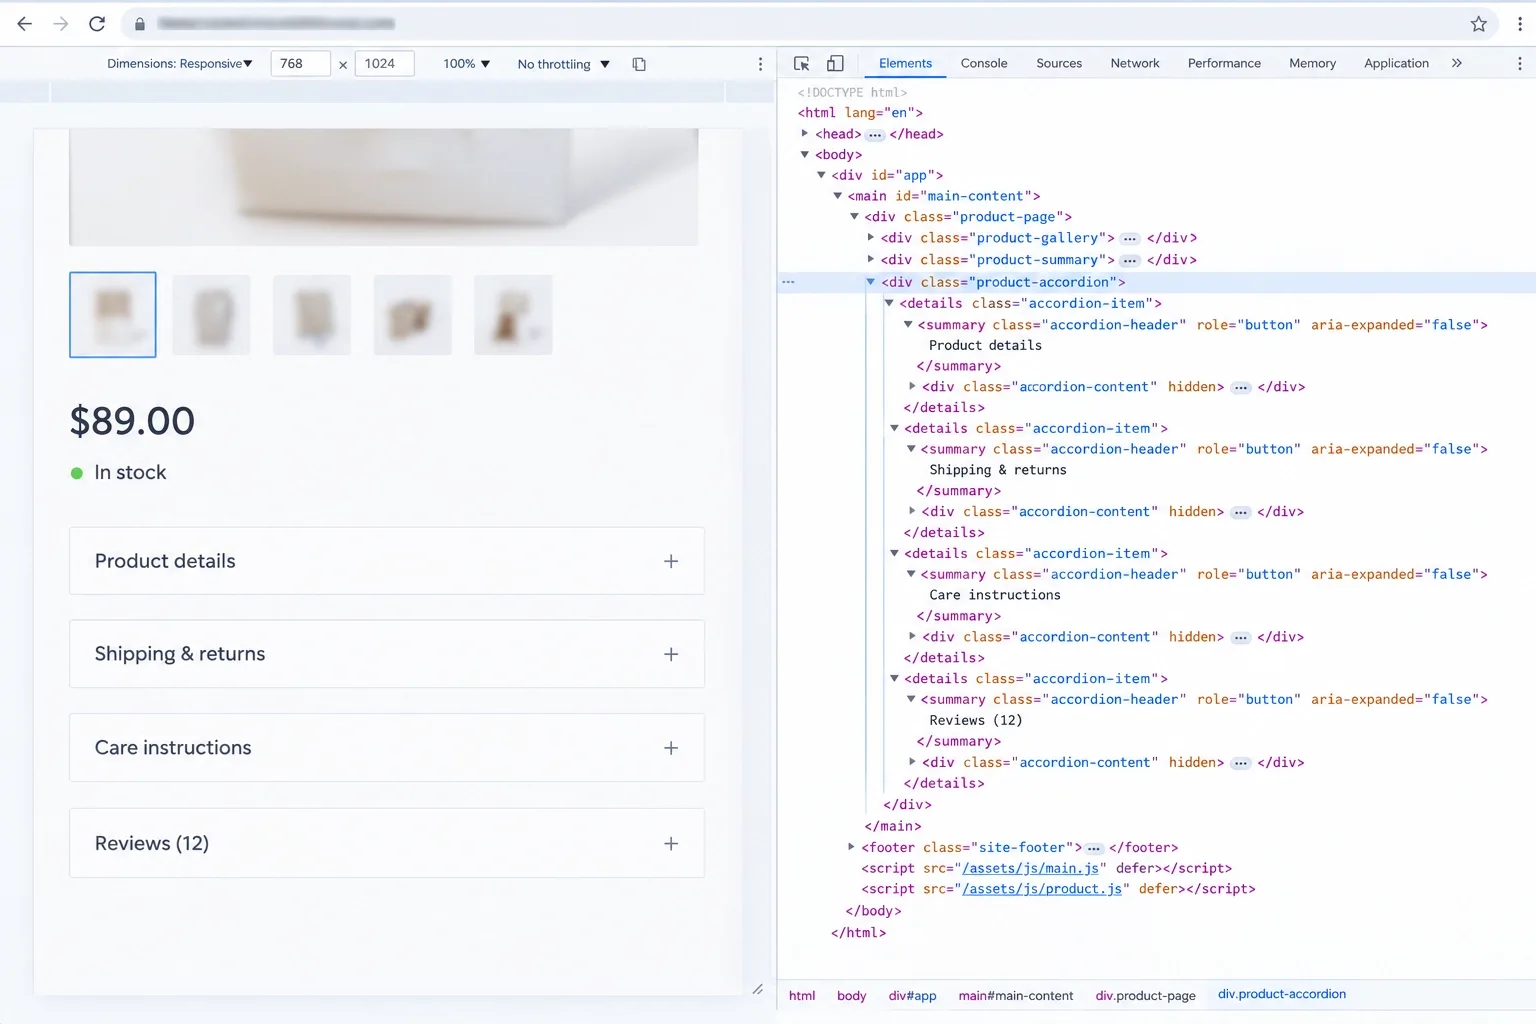Image resolution: width=1536 pixels, height=1024 pixels.
Task: Select the third product thumbnail
Action: [x=312, y=315]
